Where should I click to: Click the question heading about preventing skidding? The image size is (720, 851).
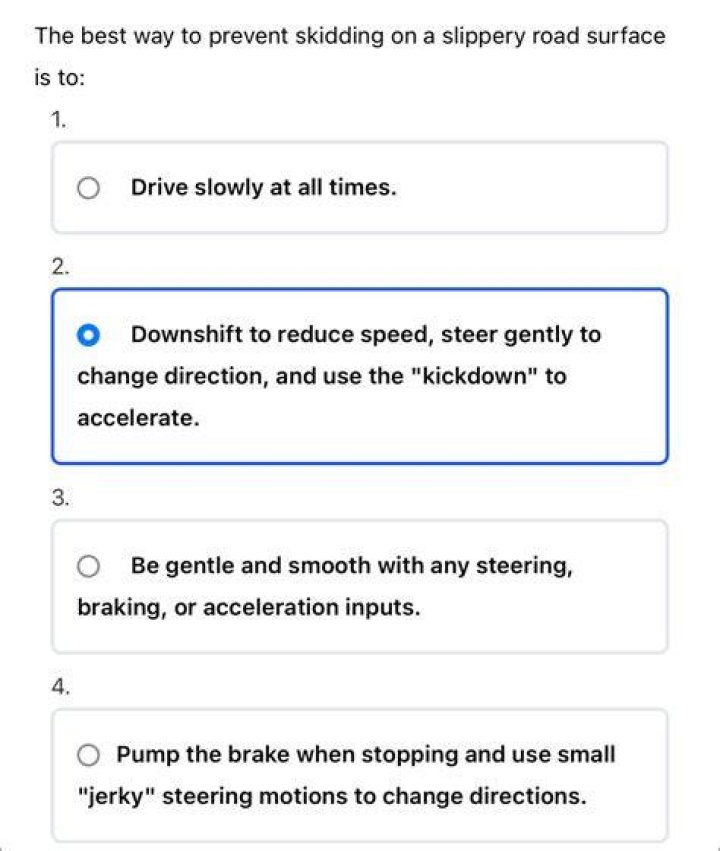tap(350, 56)
